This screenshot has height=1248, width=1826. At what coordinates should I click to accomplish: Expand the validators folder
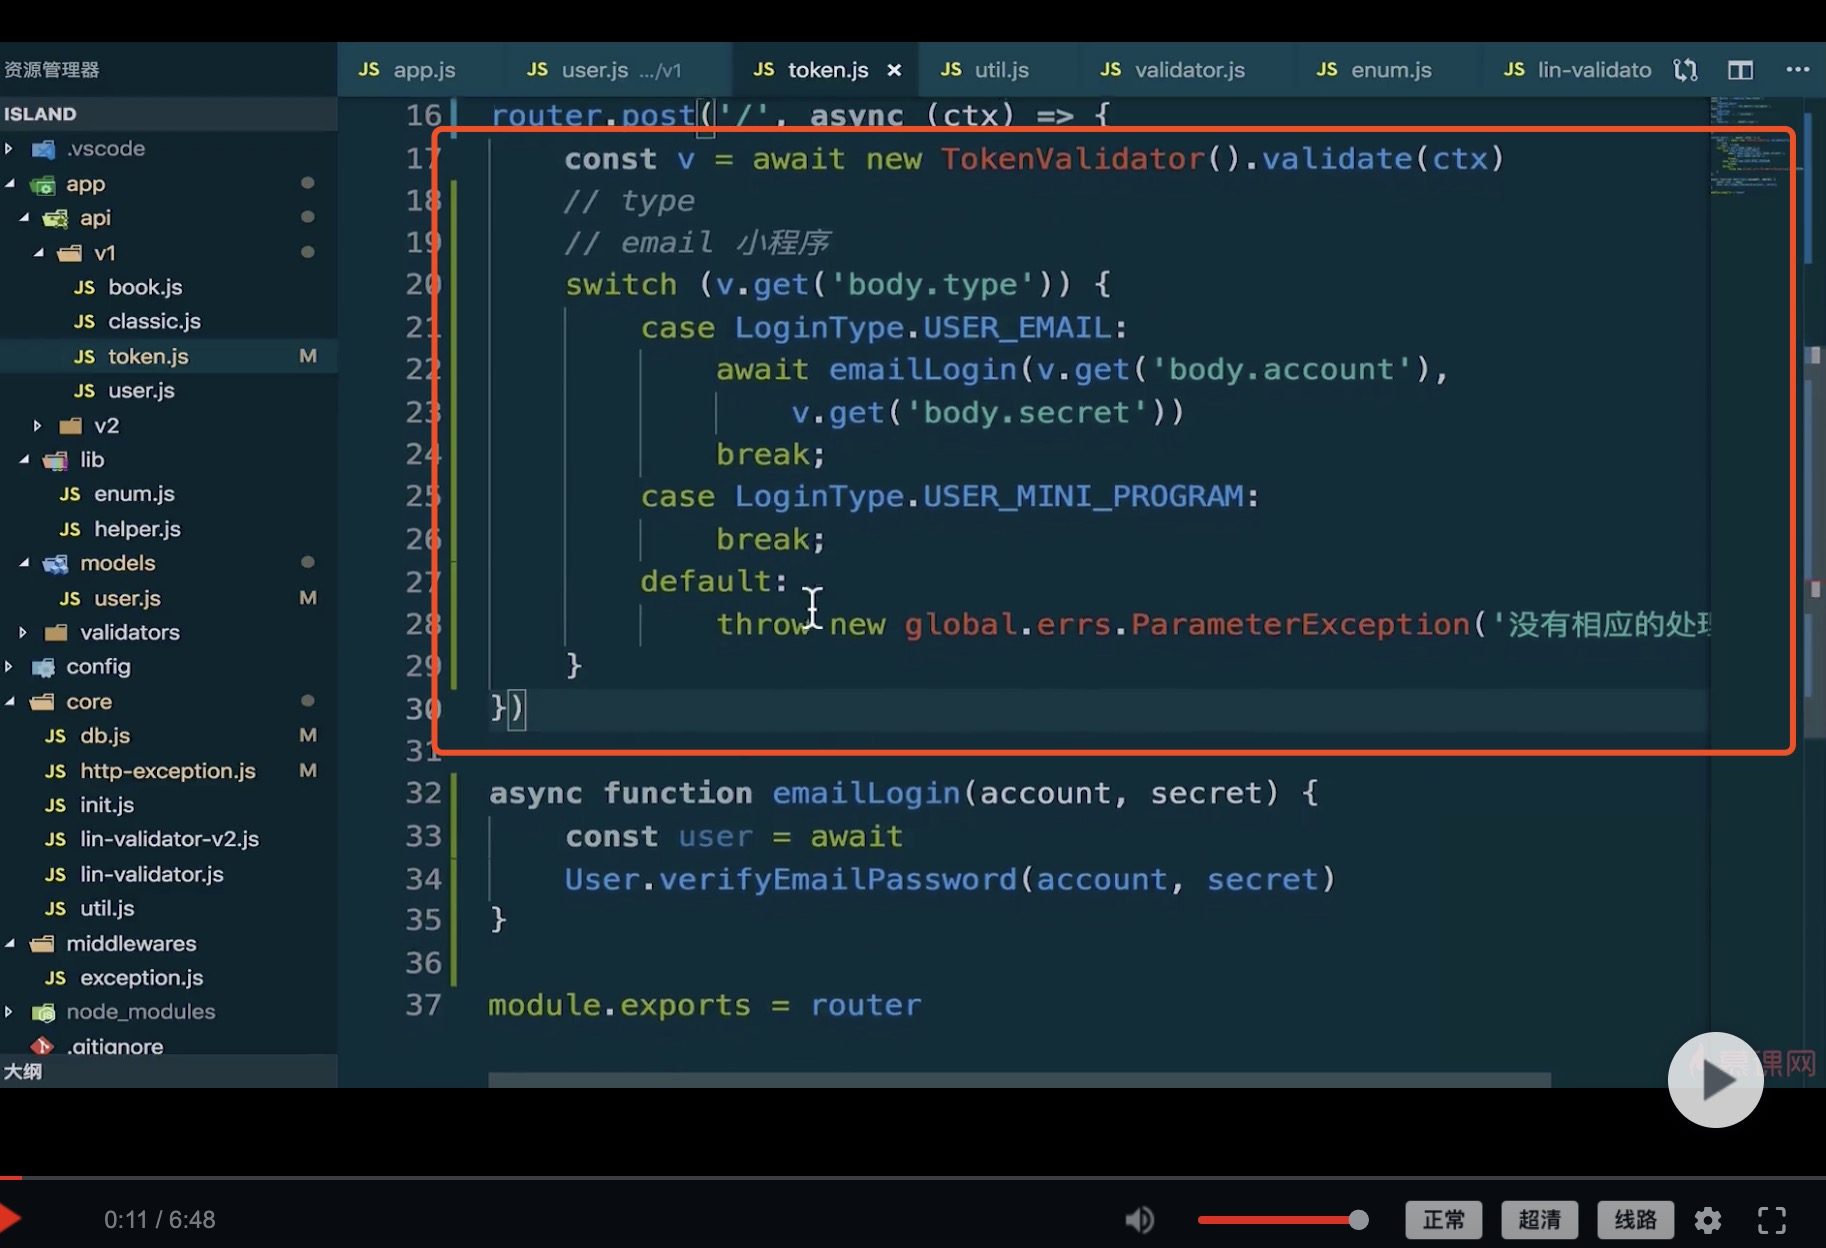tap(23, 632)
